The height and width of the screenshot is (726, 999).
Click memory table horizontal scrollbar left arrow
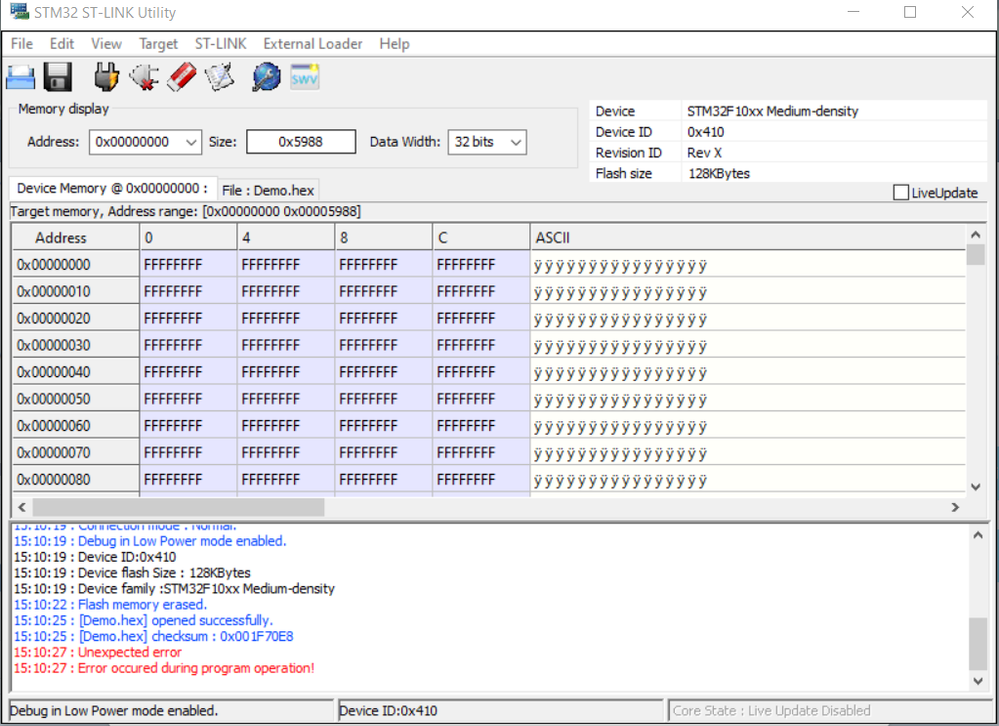22,508
